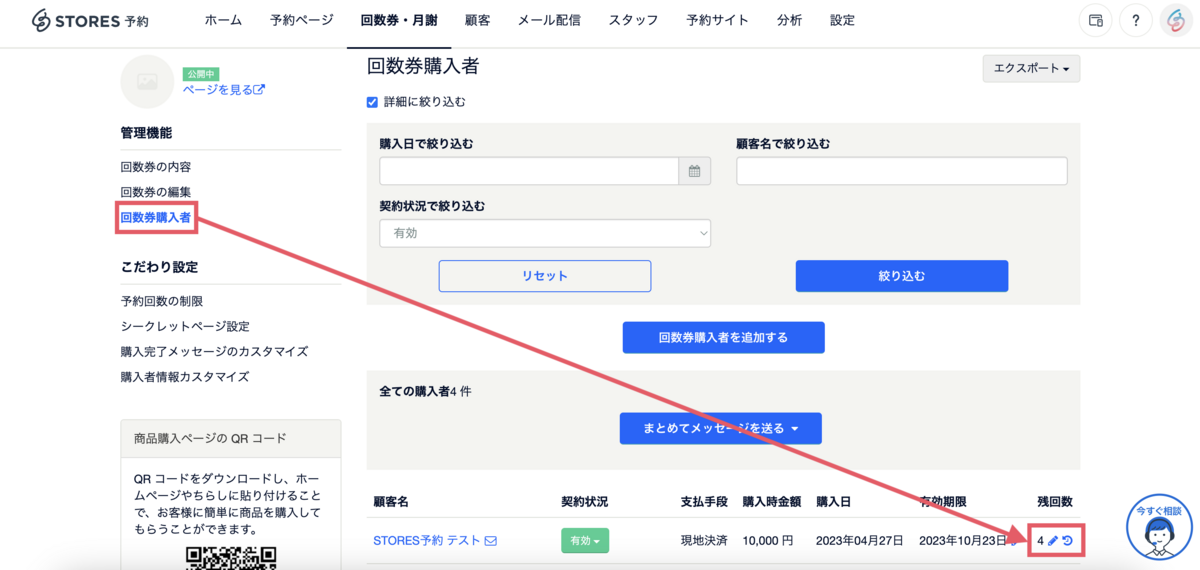Open the 設定 tab
Screen dimensions: 1200x570
click(842, 20)
